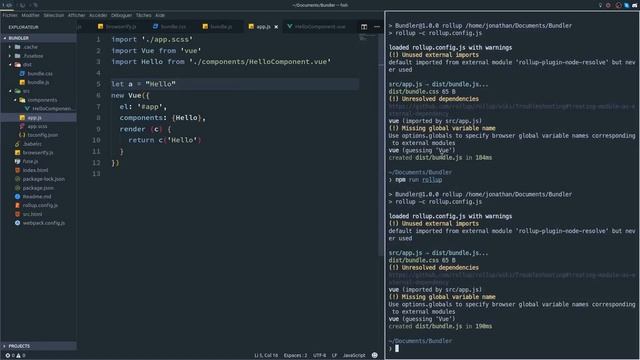The height and width of the screenshot is (360, 640).
Task: Open the Tâches menu
Action: click(x=143, y=15)
